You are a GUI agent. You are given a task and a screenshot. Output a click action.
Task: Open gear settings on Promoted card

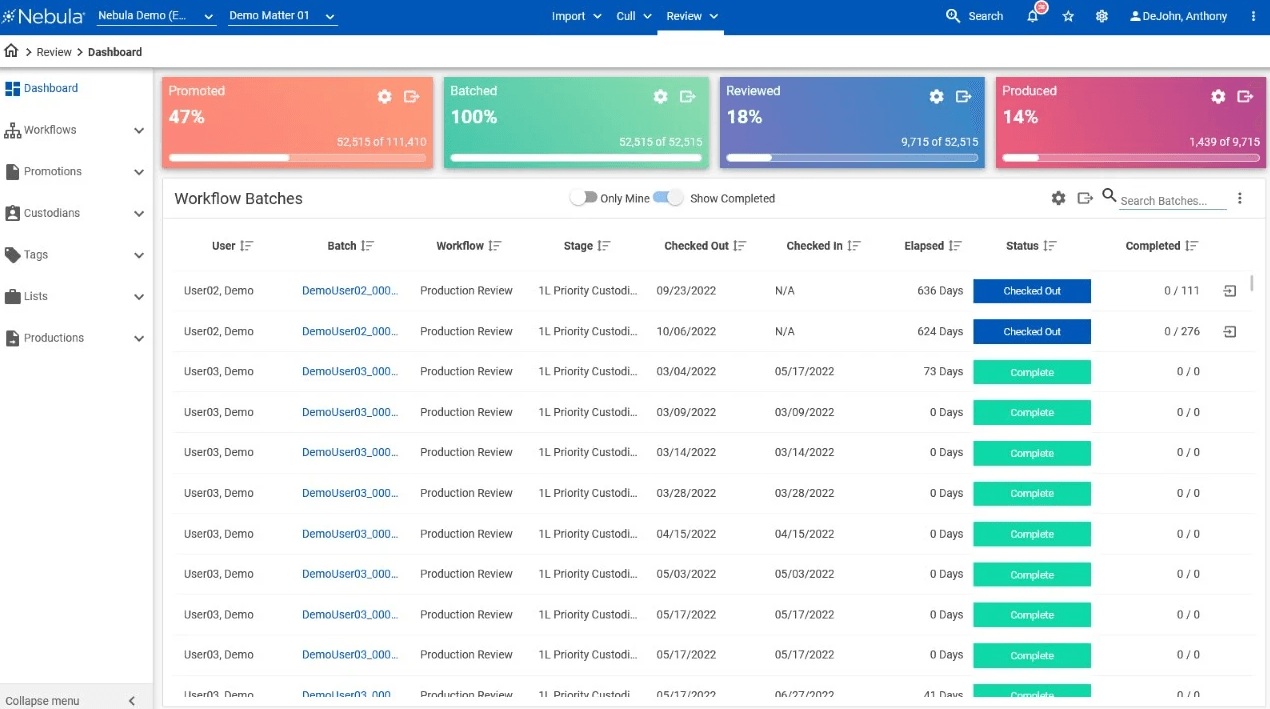384,97
